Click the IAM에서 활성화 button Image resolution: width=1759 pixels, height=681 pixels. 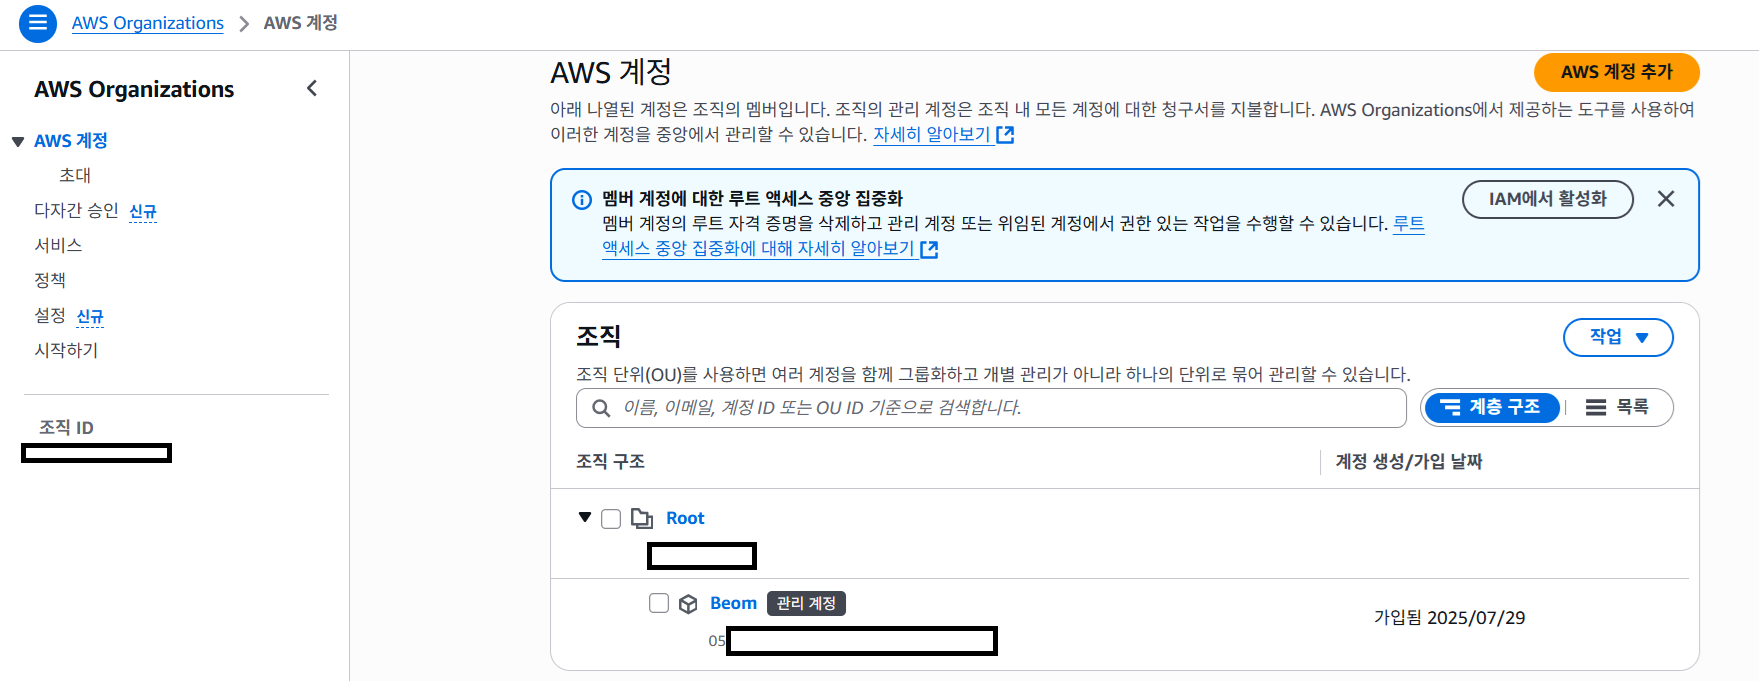click(1546, 199)
